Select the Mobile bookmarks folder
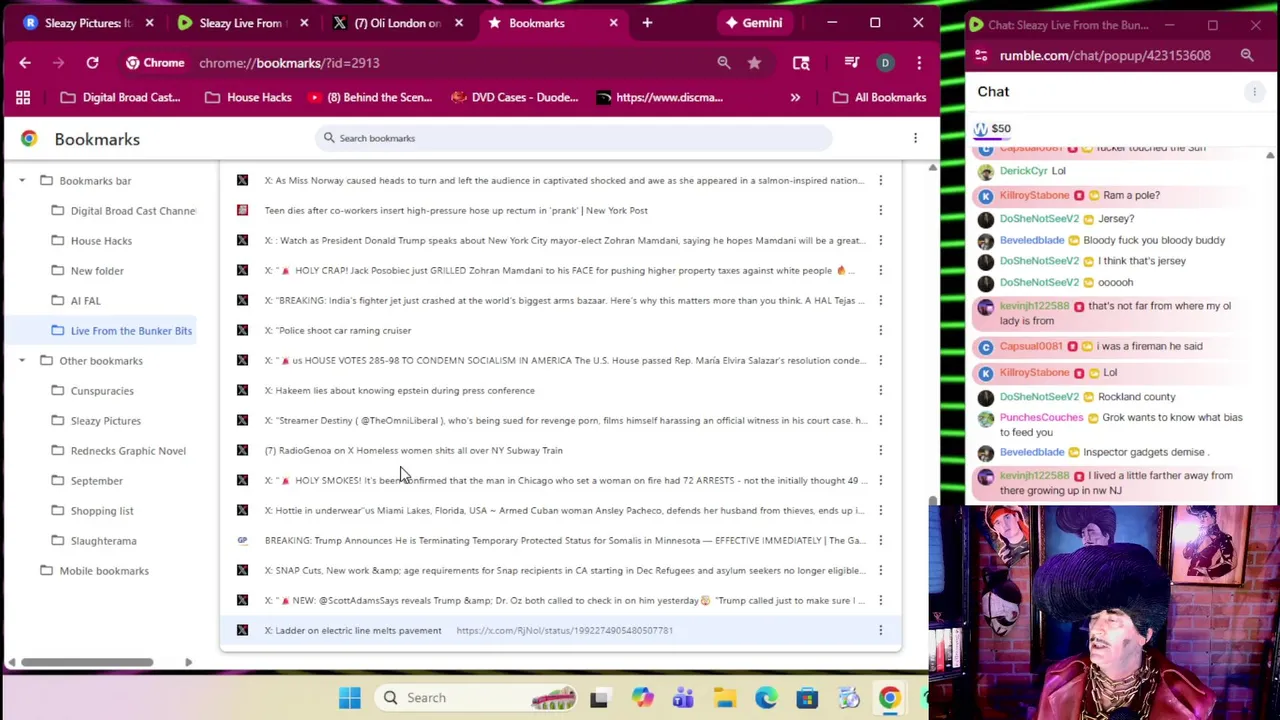The image size is (1280, 720). click(103, 571)
